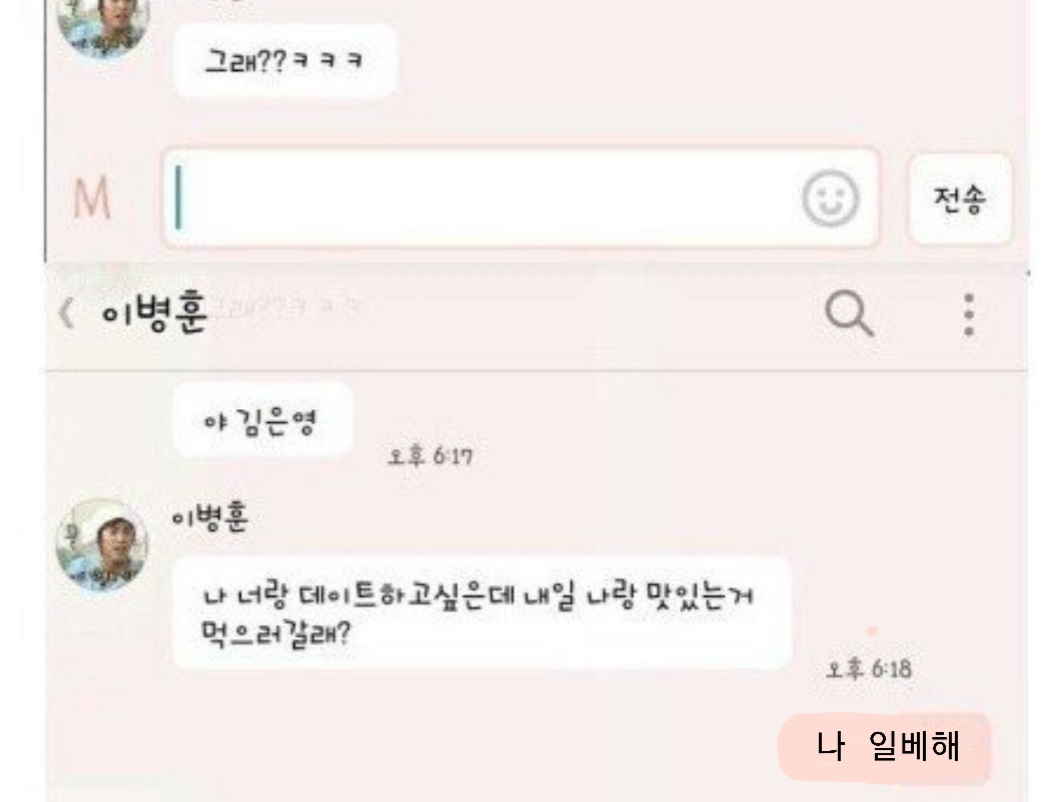The image size is (1041, 802).
Task: Click the word 먹으러갈래? in long message
Action: (x=276, y=633)
